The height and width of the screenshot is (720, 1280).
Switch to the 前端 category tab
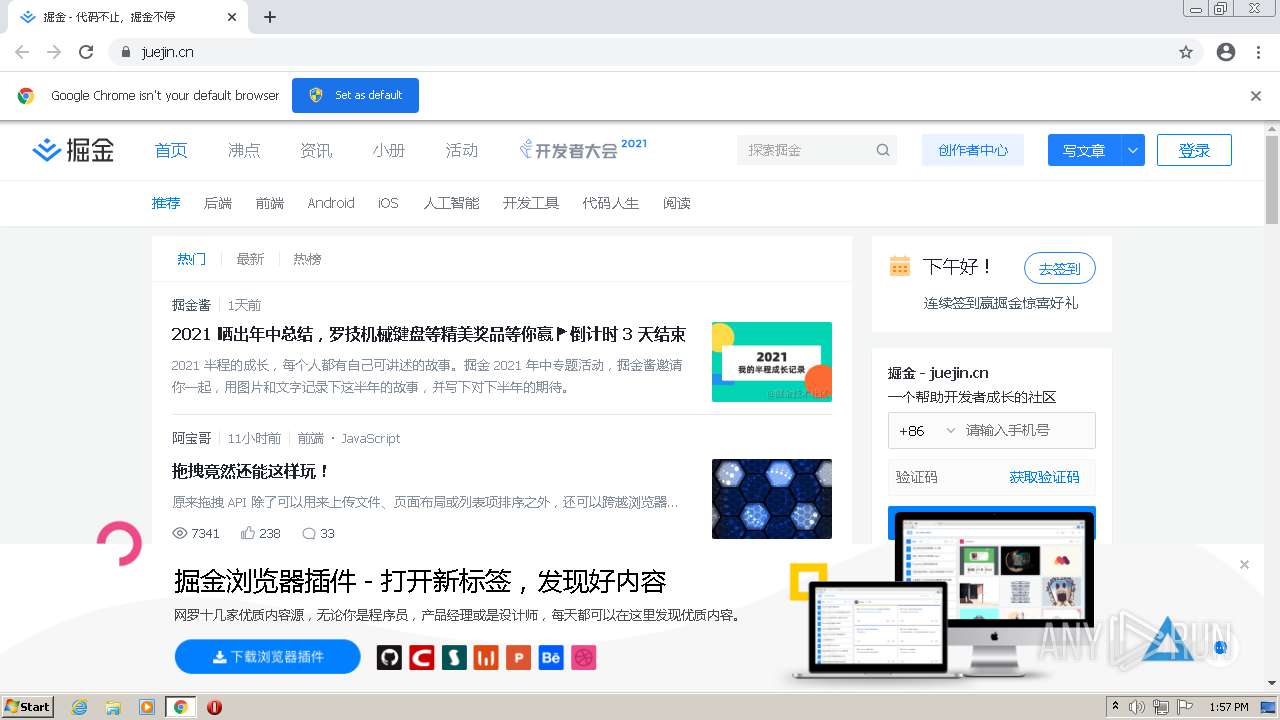tap(270, 203)
